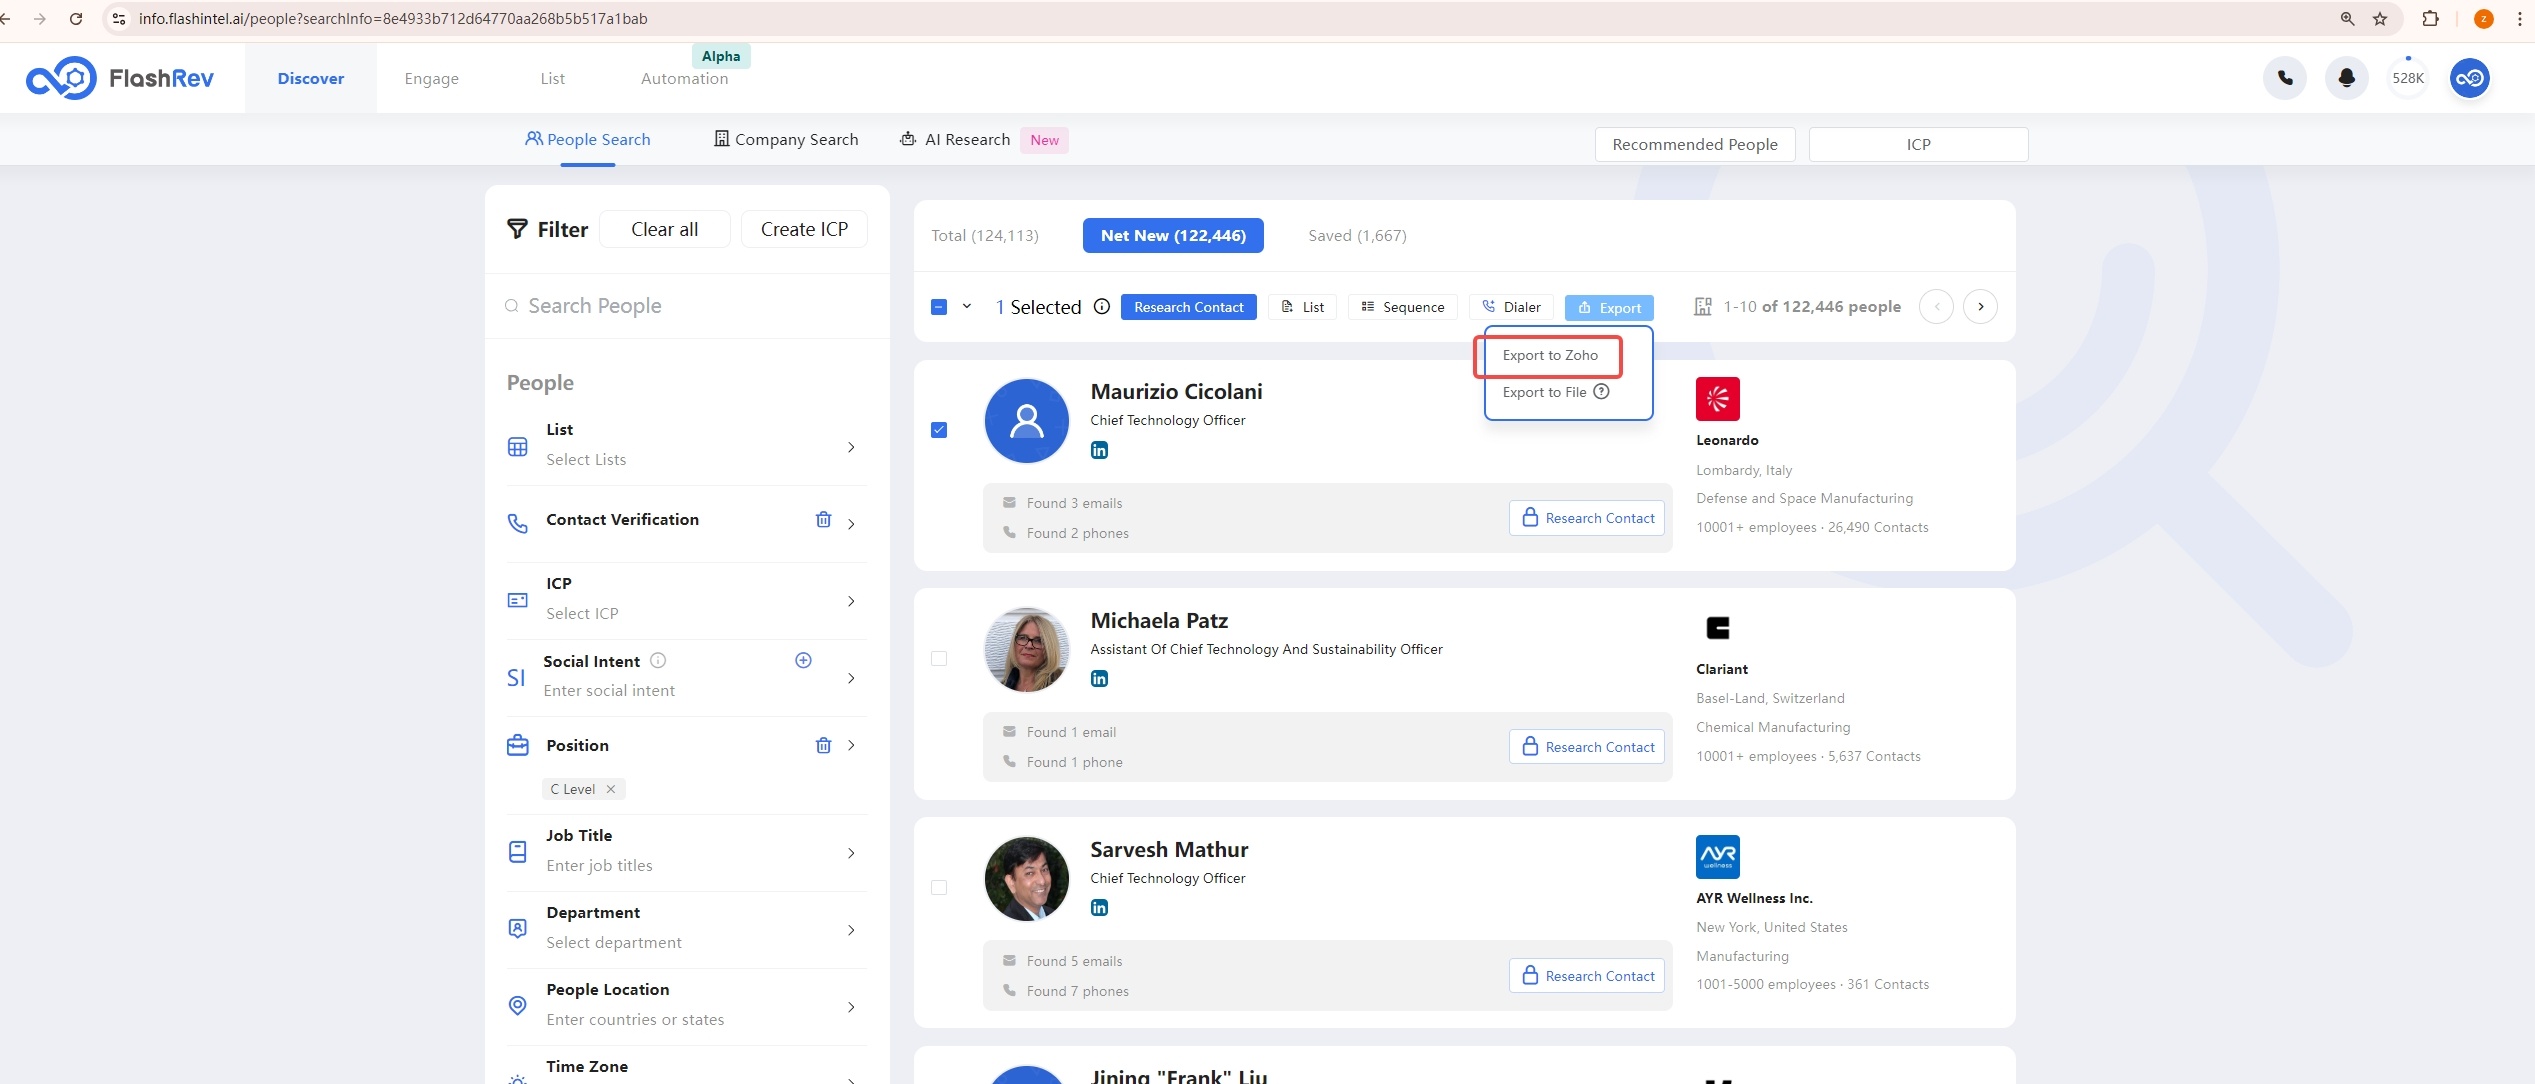Click the Leonardo company logo
Viewport: 2535px width, 1084px height.
[1717, 399]
